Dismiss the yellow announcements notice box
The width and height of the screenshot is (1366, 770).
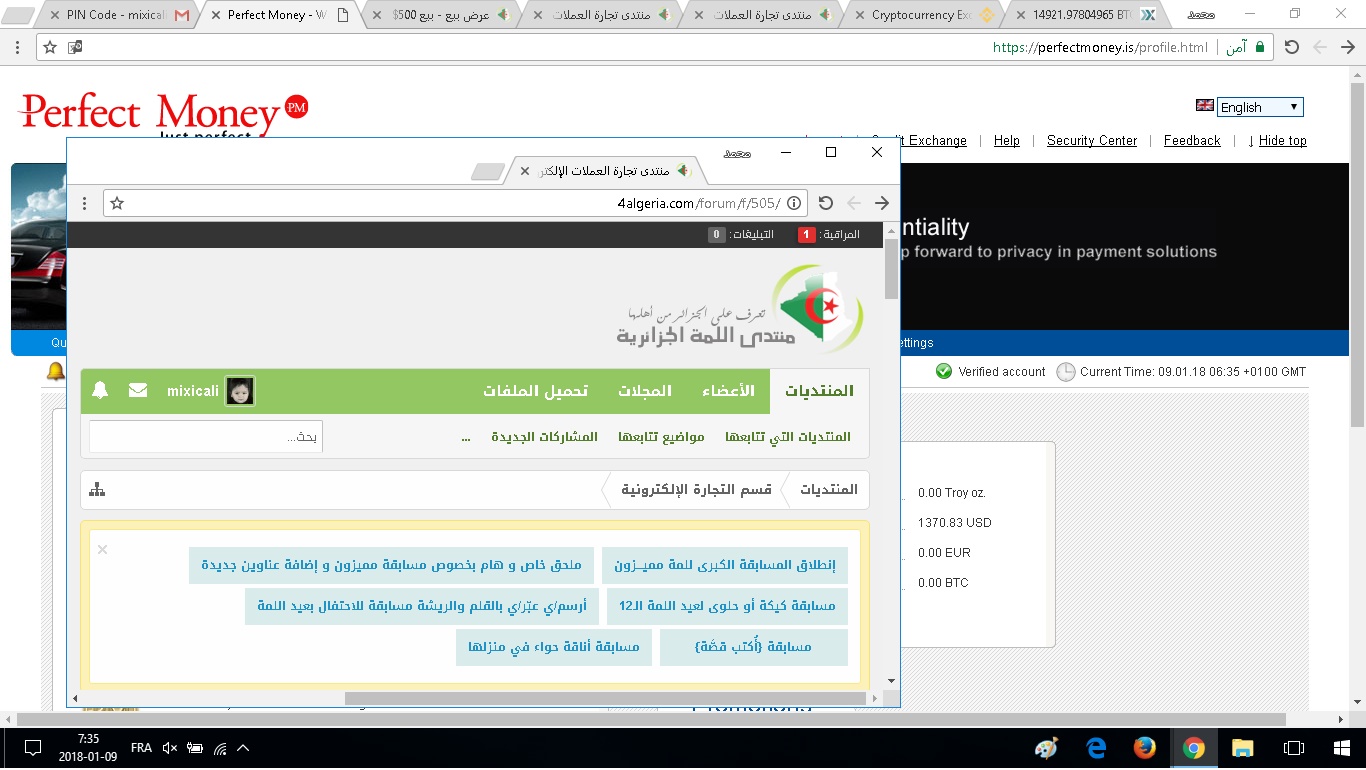tap(102, 549)
